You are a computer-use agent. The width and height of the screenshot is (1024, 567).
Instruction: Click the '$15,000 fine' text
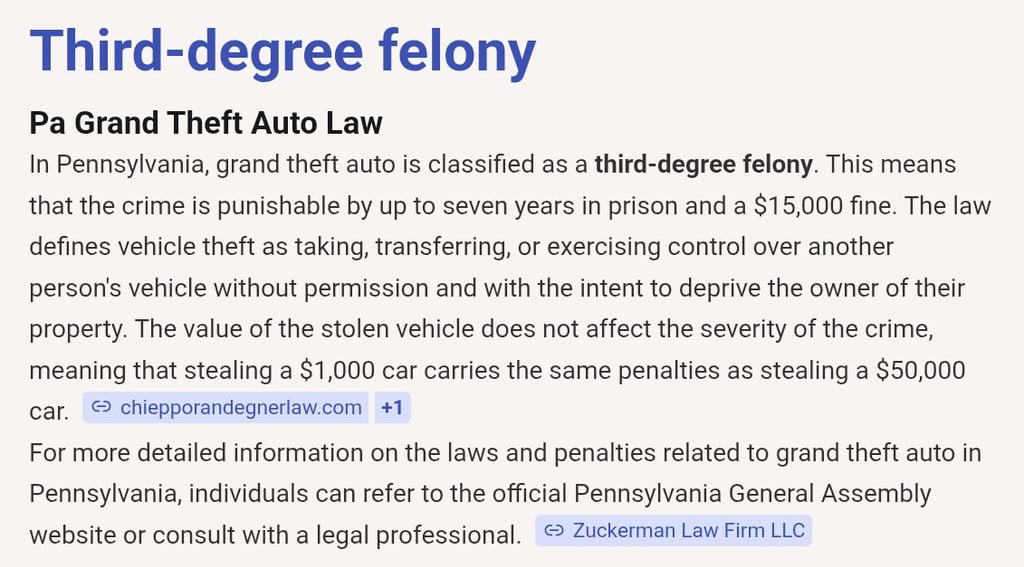point(816,206)
